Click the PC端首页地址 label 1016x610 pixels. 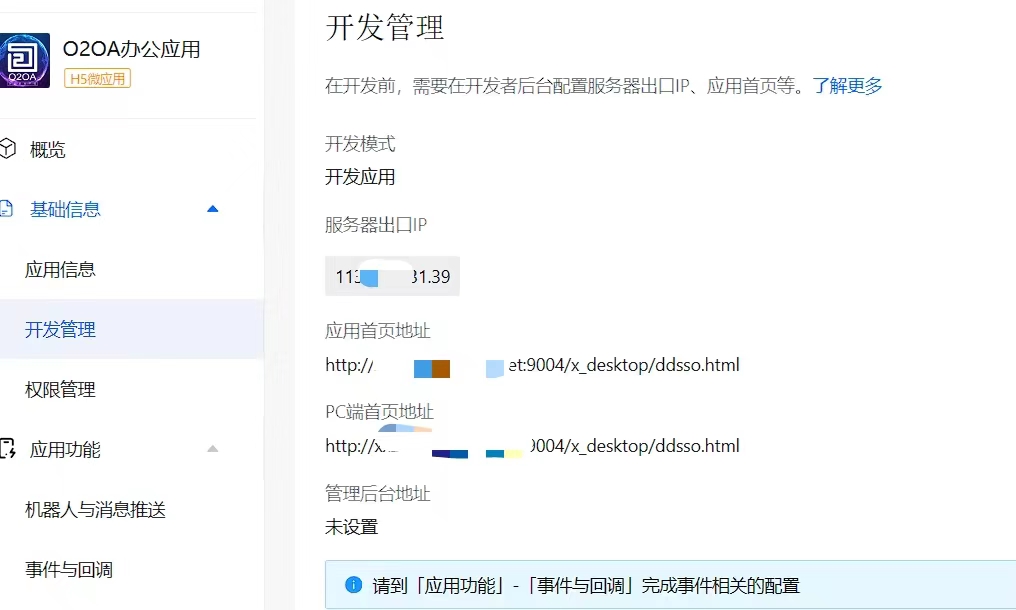pyautogui.click(x=379, y=412)
